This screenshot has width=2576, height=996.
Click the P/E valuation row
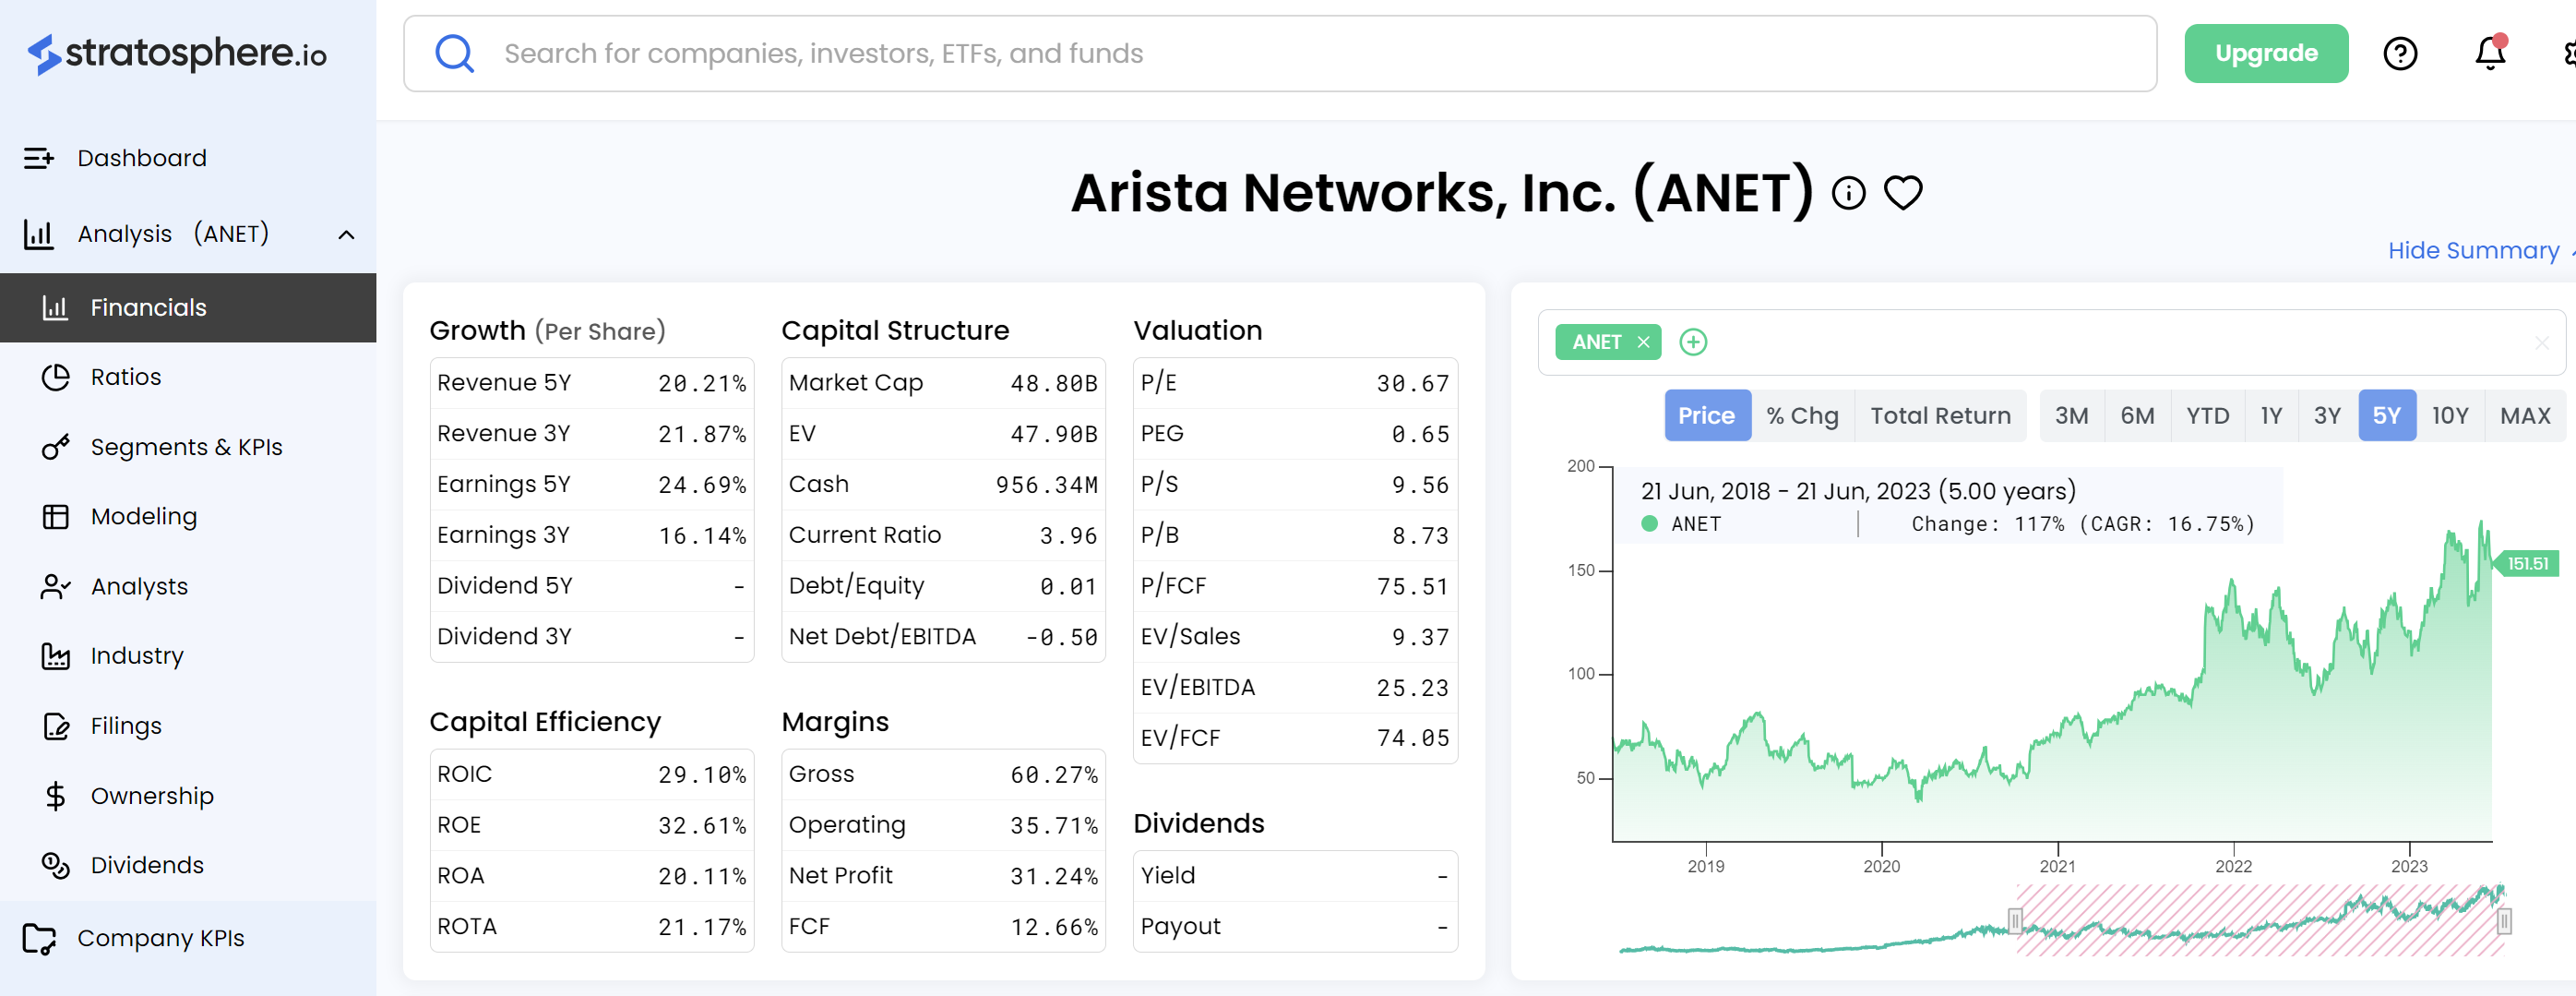(x=1295, y=383)
